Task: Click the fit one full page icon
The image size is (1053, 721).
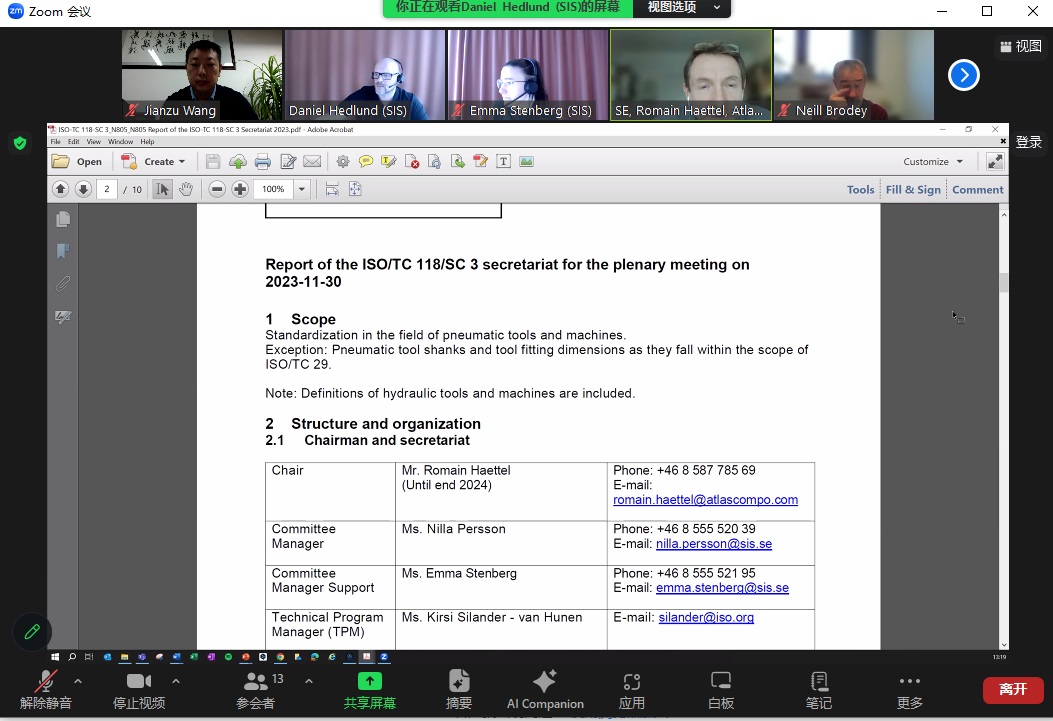Action: (355, 189)
